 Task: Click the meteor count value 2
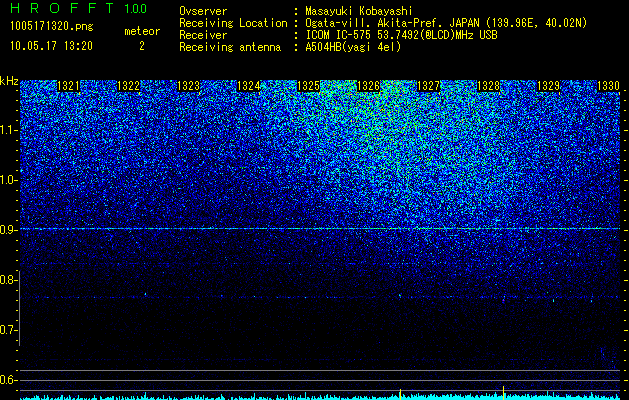[142, 46]
